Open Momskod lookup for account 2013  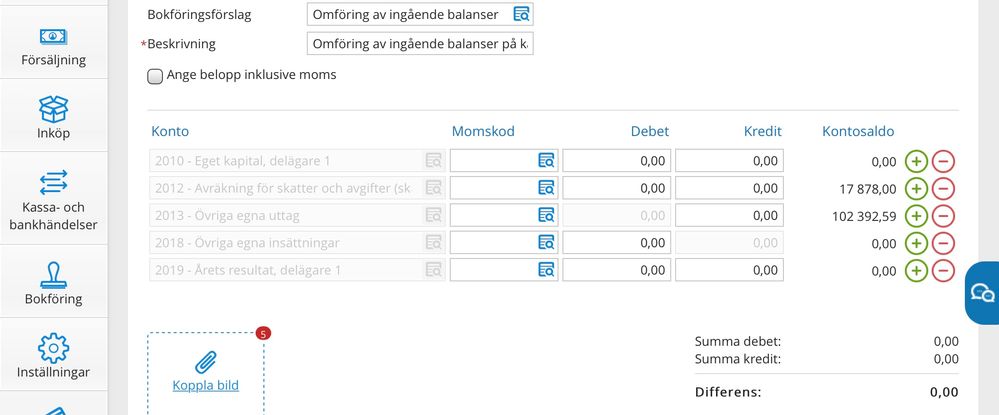[x=546, y=215]
